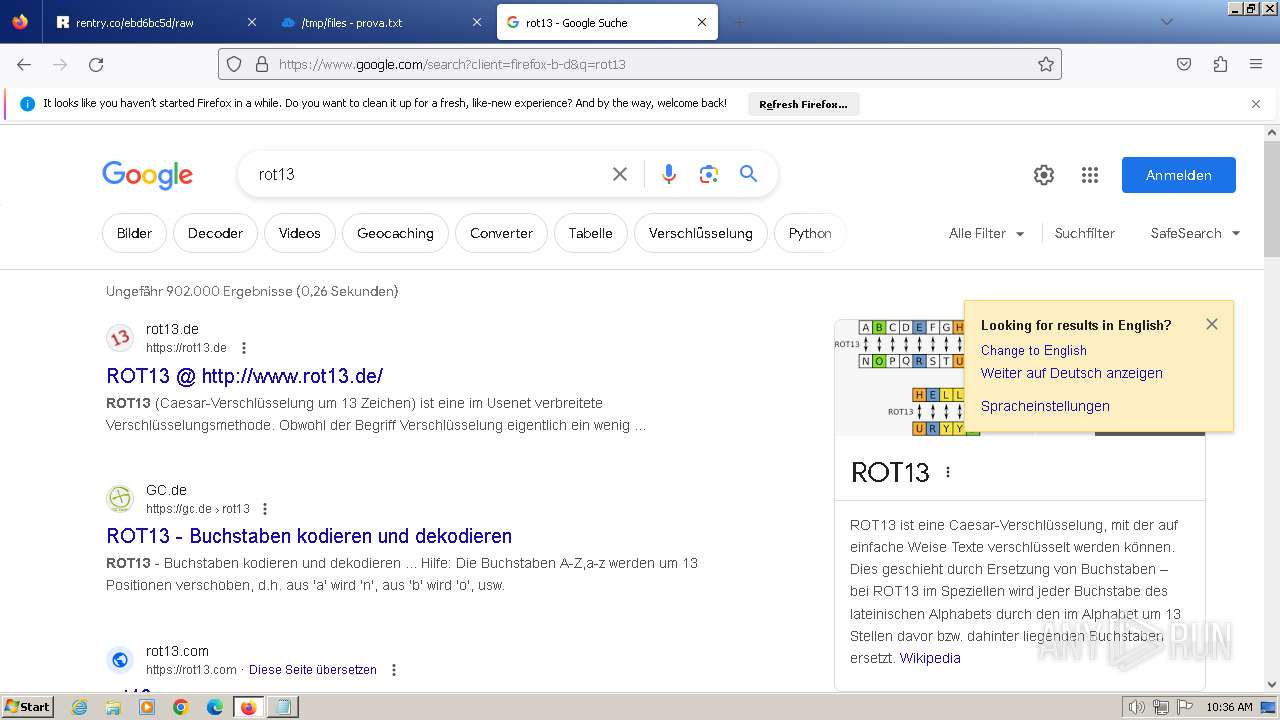Image resolution: width=1280 pixels, height=720 pixels.
Task: Select the Bilder filter chip
Action: (134, 233)
